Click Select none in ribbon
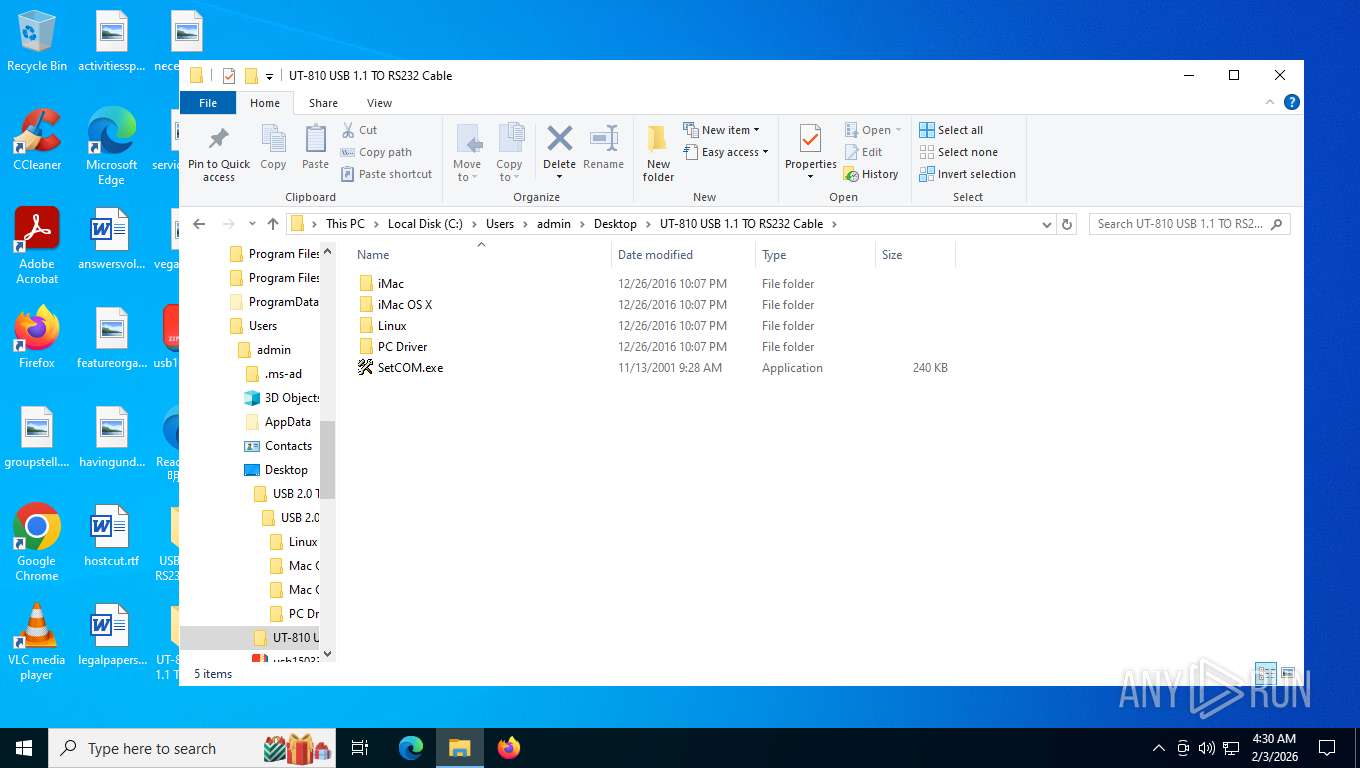 point(958,152)
